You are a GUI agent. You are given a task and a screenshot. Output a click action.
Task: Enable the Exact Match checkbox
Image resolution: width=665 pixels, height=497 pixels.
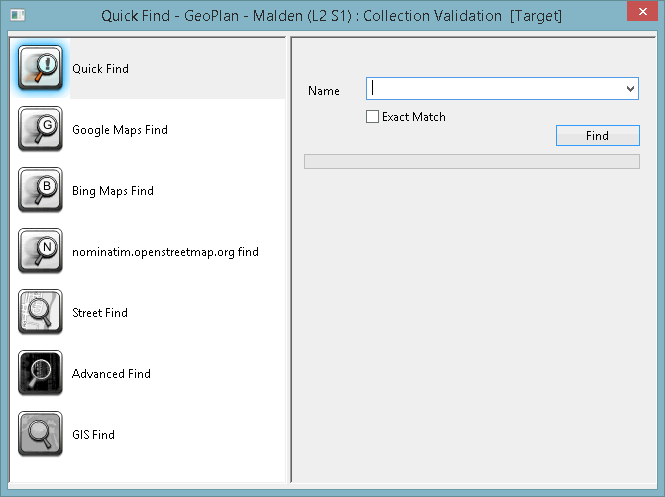(x=372, y=117)
